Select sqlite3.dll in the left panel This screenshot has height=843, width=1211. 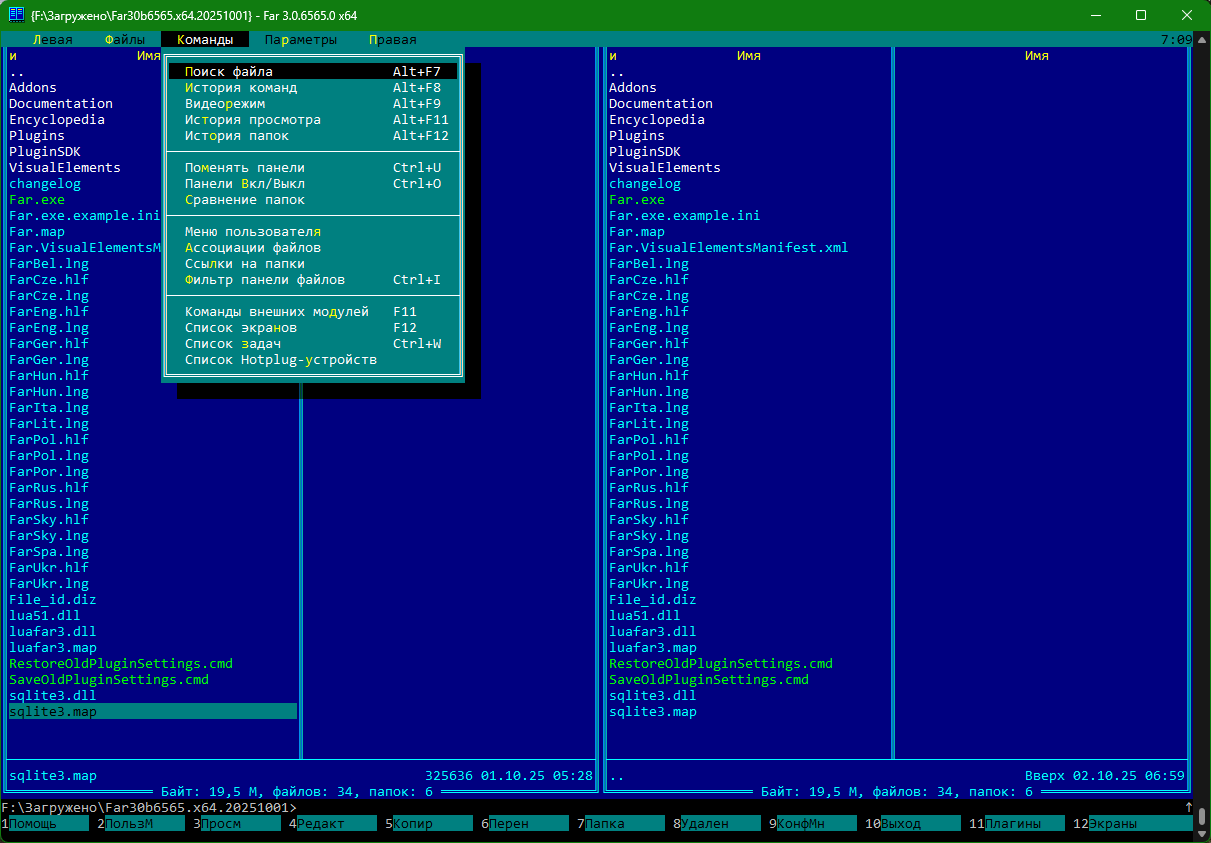coord(52,696)
